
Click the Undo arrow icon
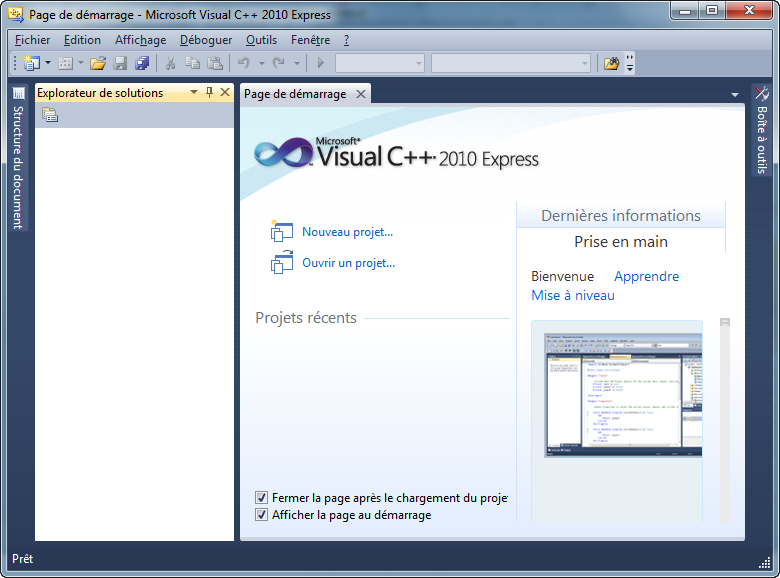pos(244,63)
